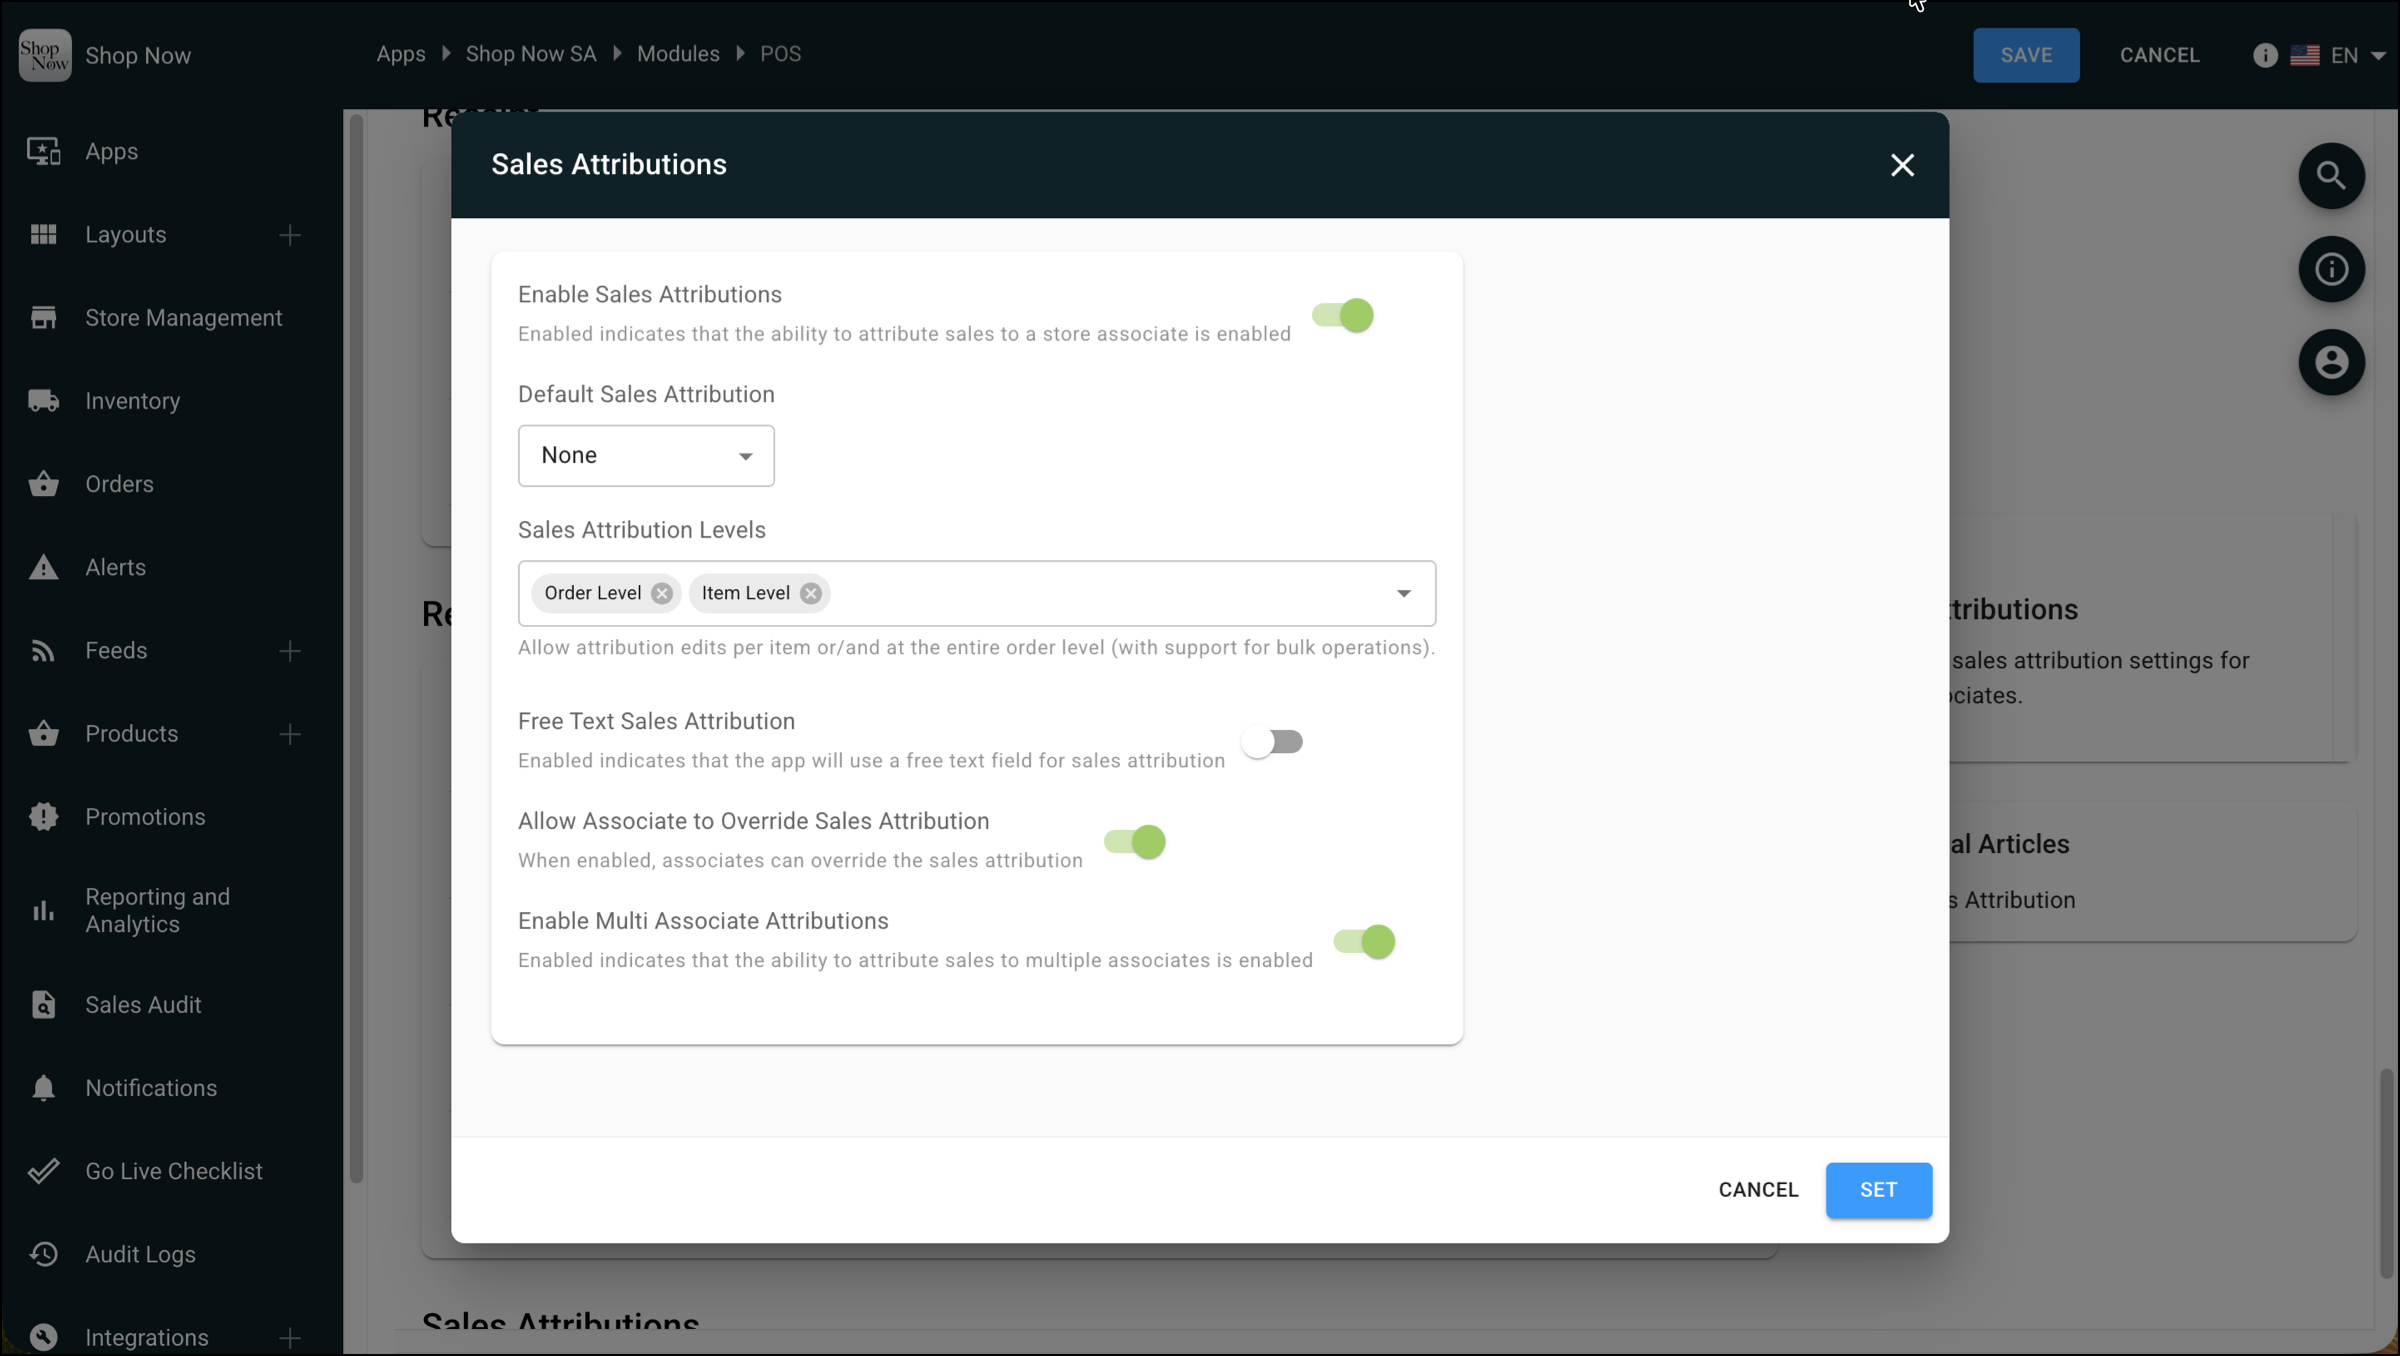This screenshot has width=2400, height=1356.
Task: Click the Shop Now logo image
Action: point(45,55)
